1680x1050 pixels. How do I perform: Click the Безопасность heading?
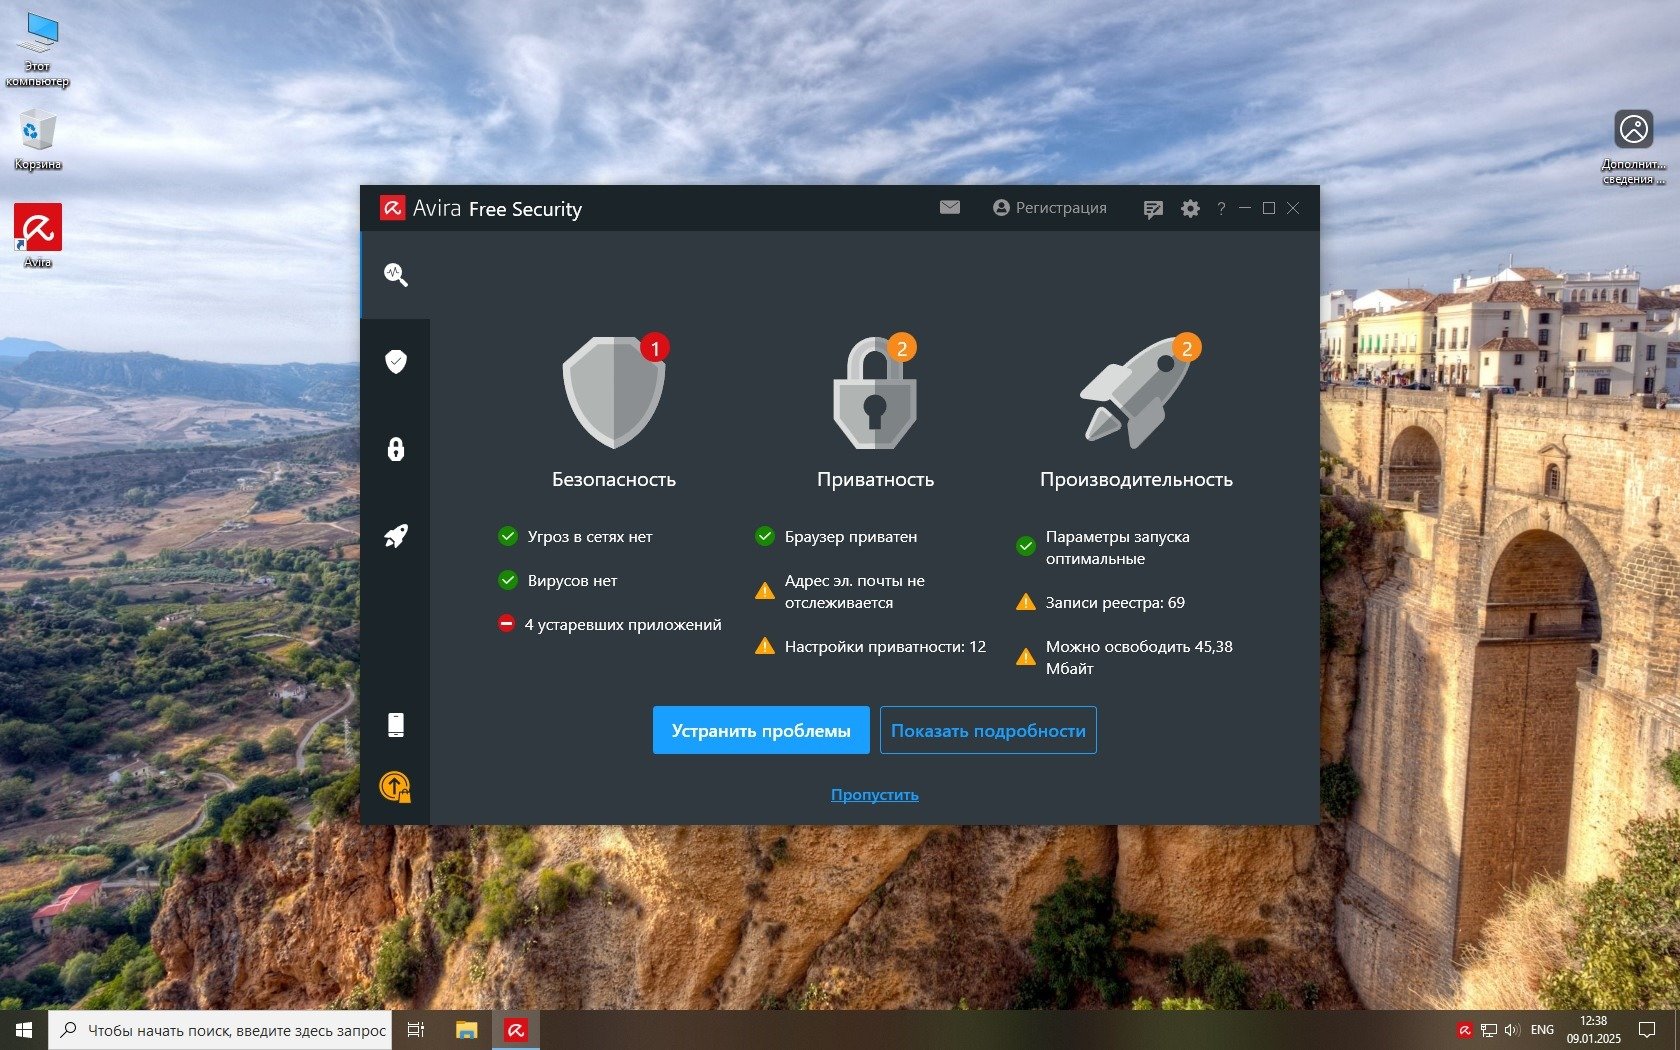(x=614, y=480)
